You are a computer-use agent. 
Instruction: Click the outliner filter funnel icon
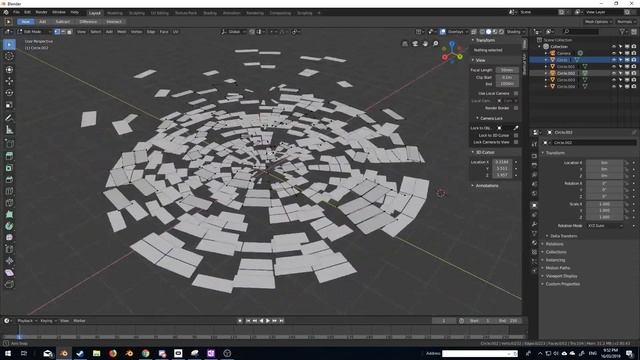622,31
